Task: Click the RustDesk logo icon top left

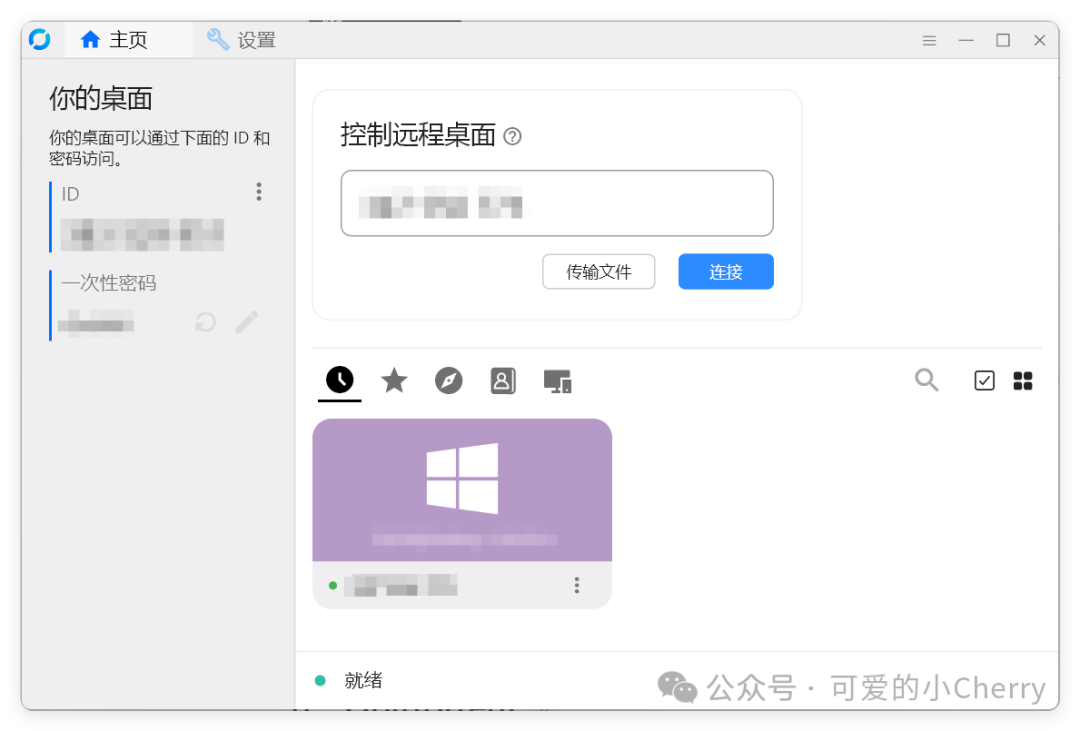Action: (x=41, y=39)
